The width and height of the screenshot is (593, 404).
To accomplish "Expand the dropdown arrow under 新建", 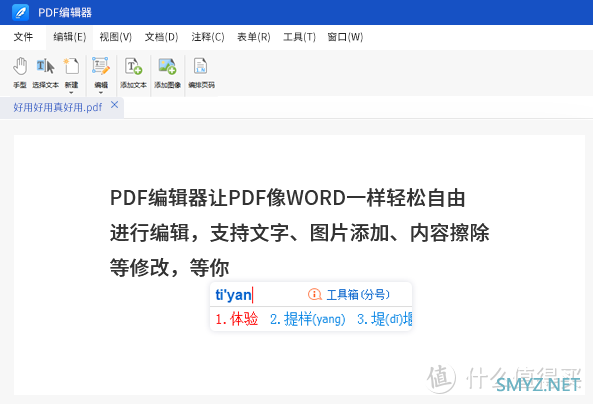I will [x=71, y=92].
